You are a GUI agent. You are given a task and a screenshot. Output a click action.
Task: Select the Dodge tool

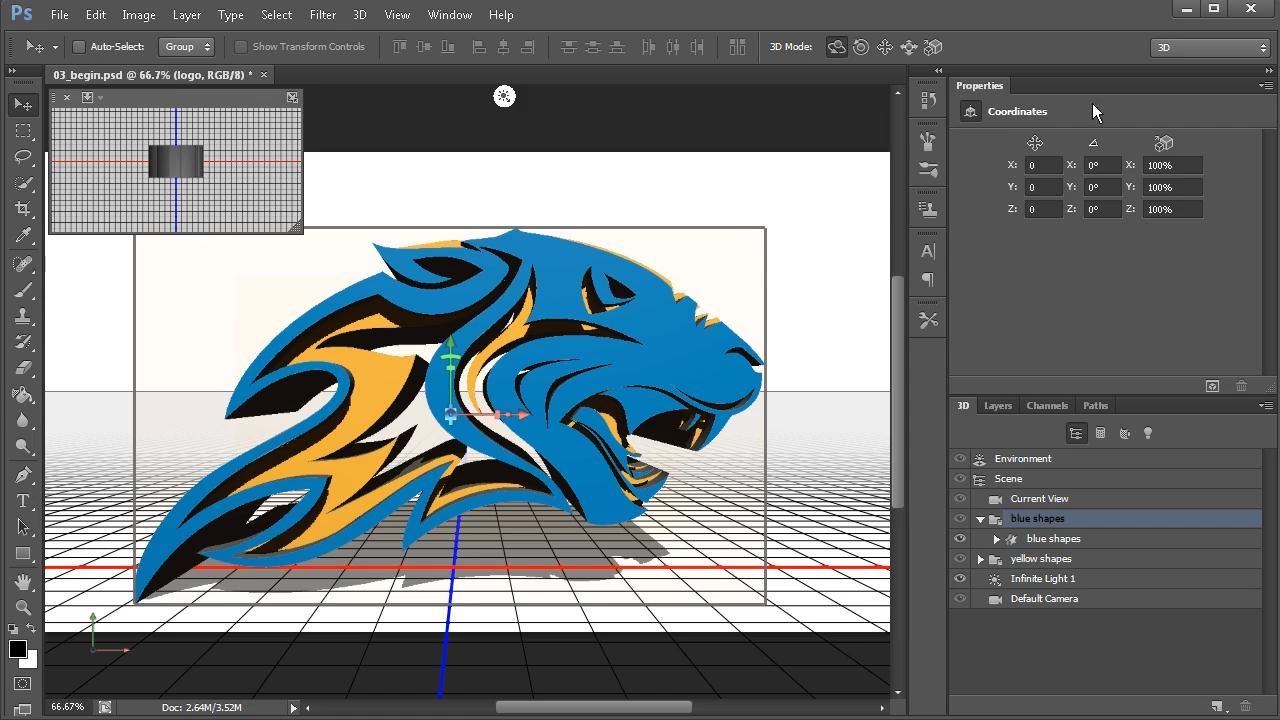[23, 446]
